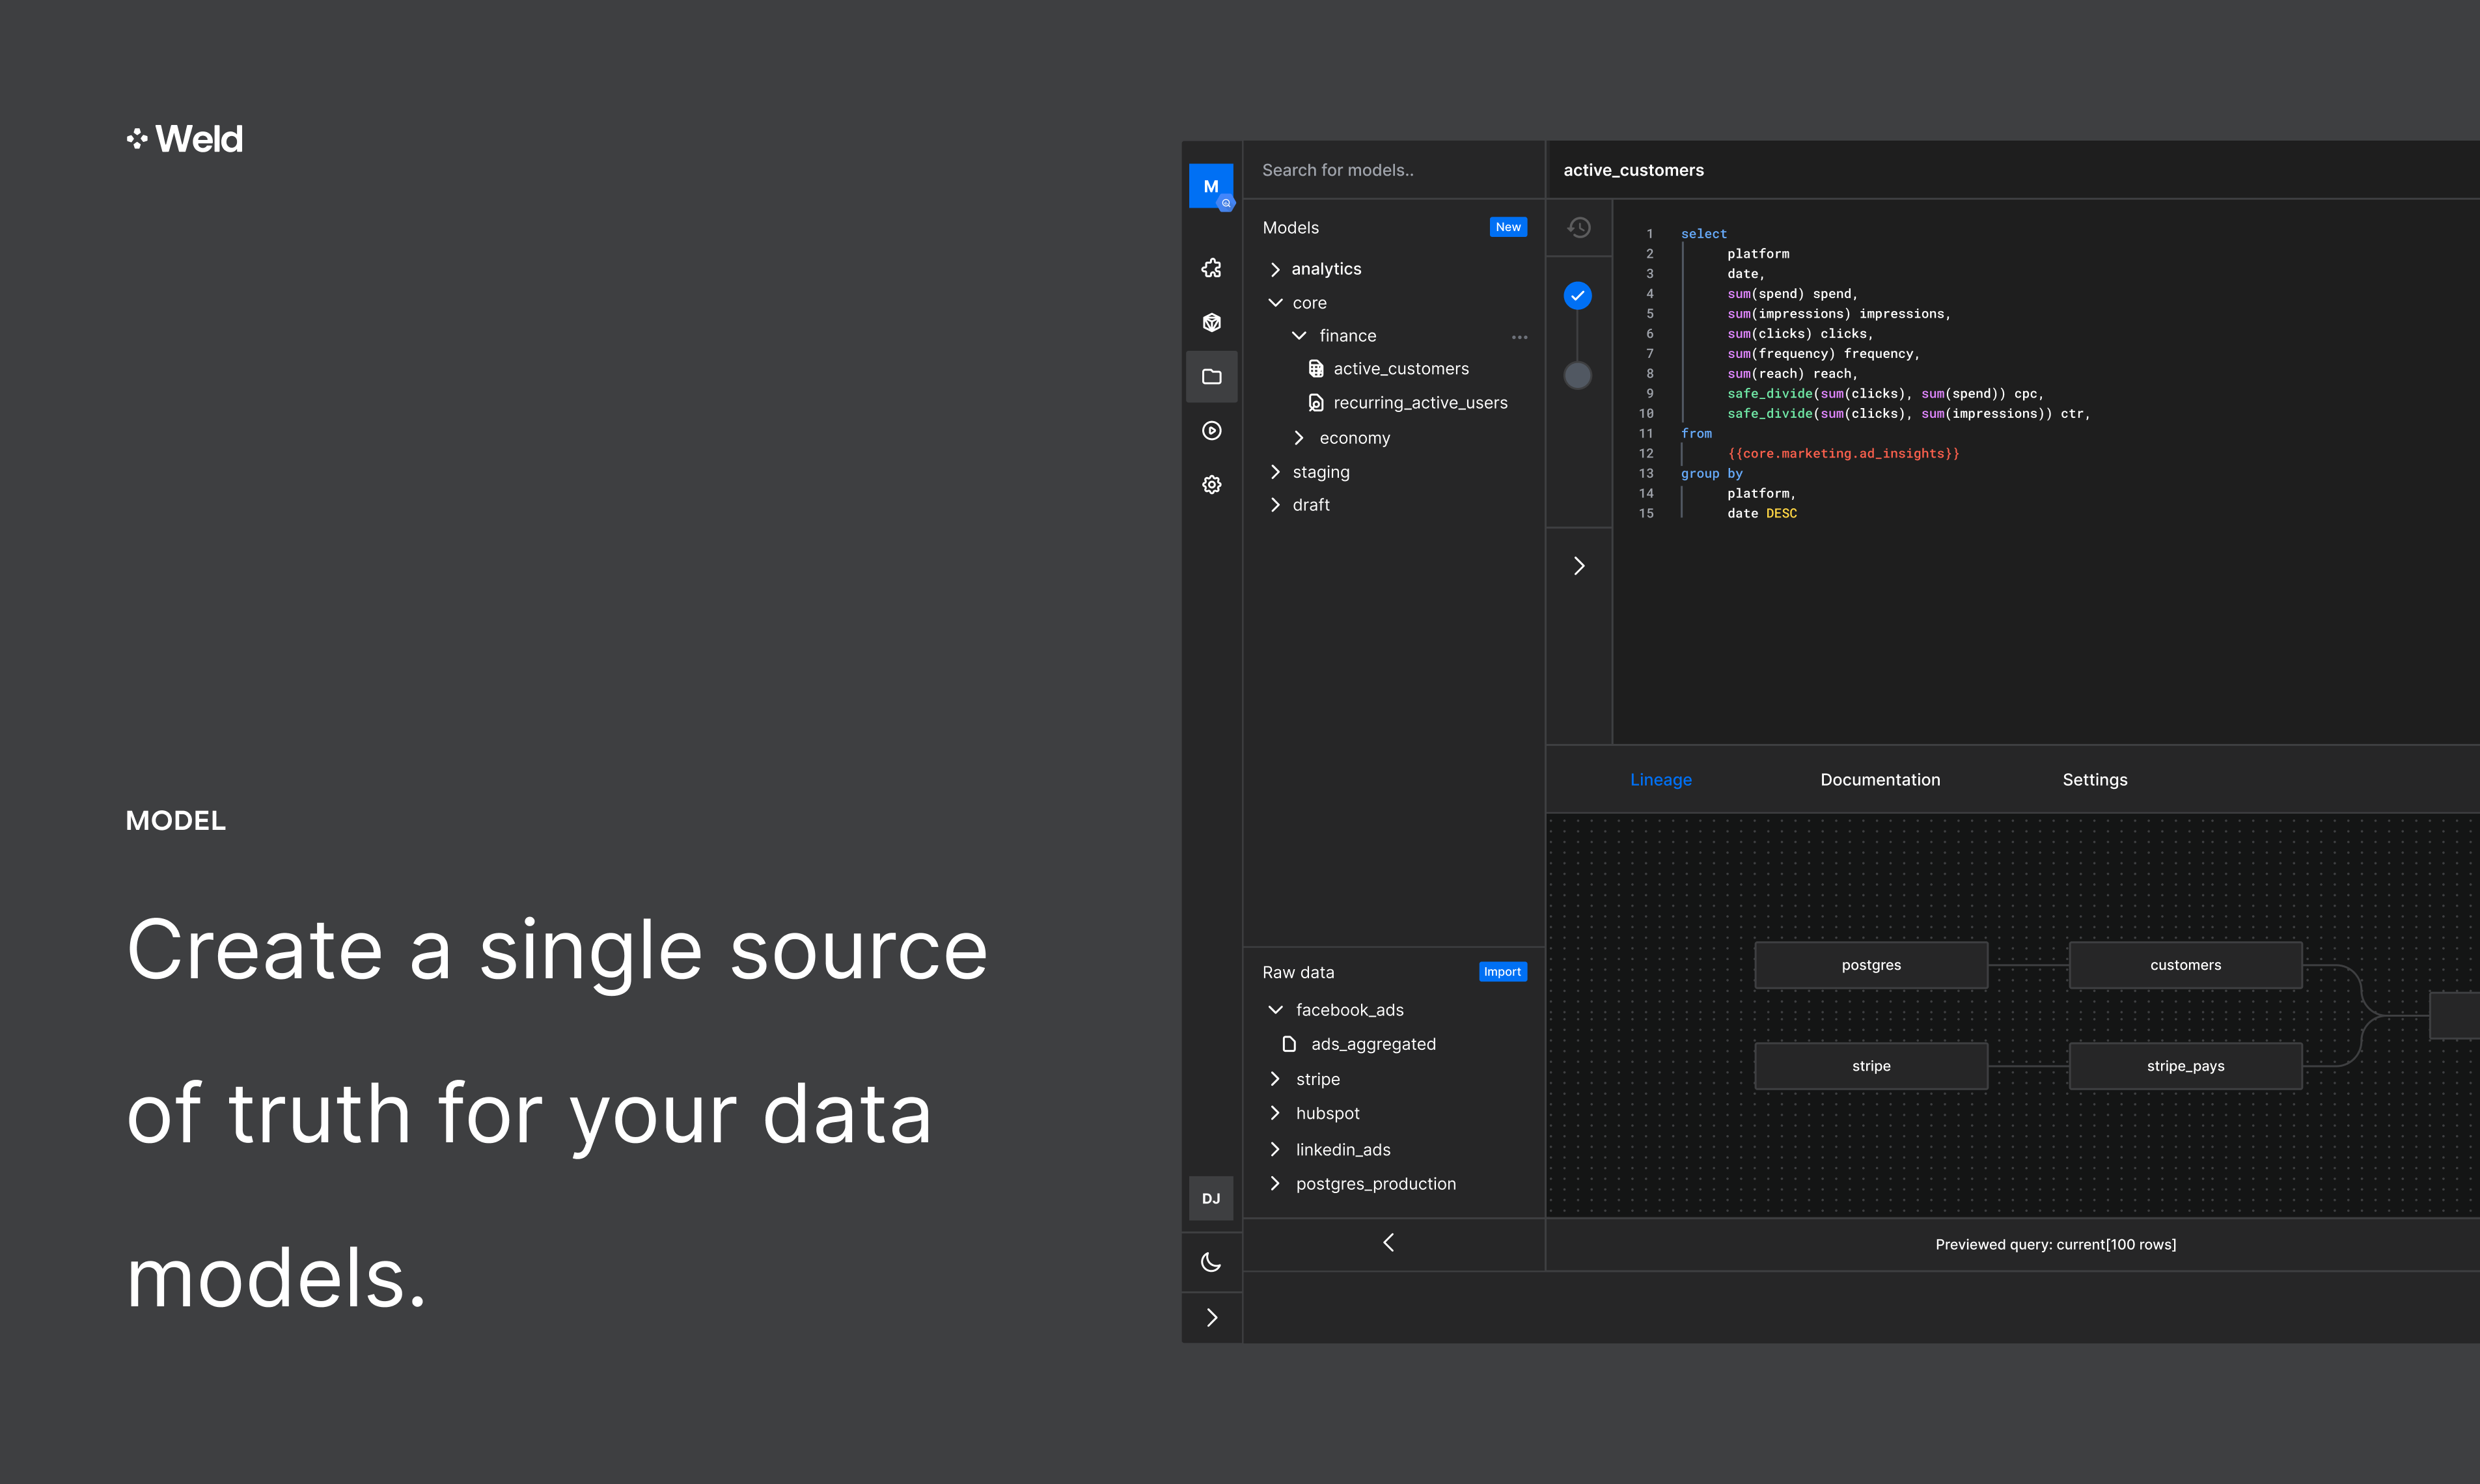Click the ads_aggregated document icon
Image resolution: width=2480 pixels, height=1484 pixels.
[x=1289, y=1044]
